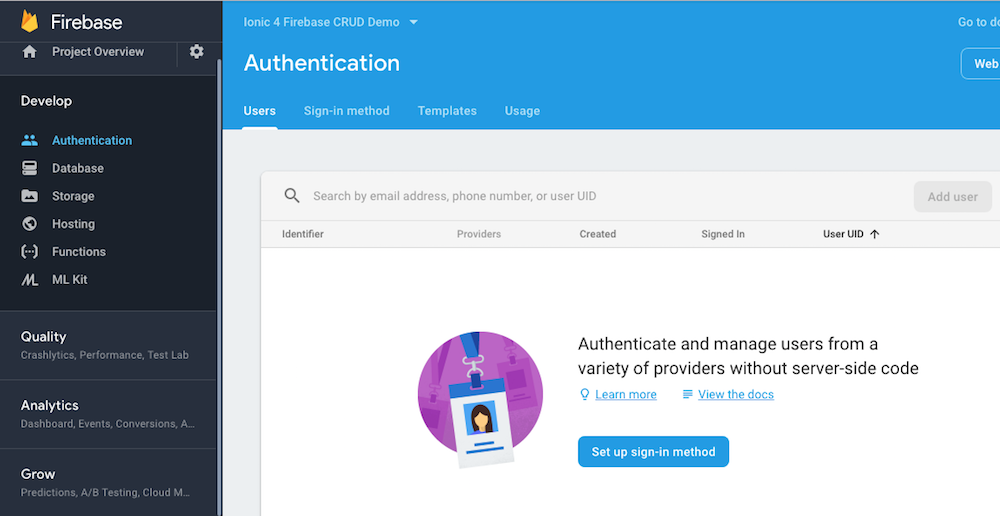The image size is (1000, 516).
Task: Click the ID badge illustration
Action: [480, 400]
